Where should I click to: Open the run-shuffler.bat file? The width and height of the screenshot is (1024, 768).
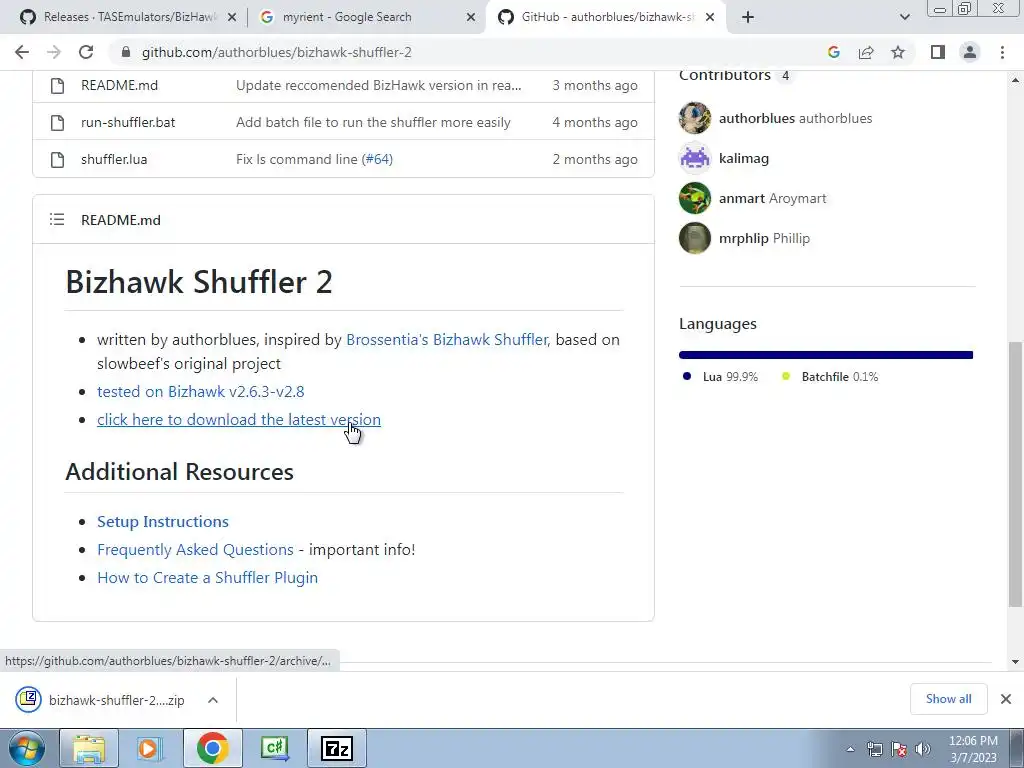click(128, 122)
